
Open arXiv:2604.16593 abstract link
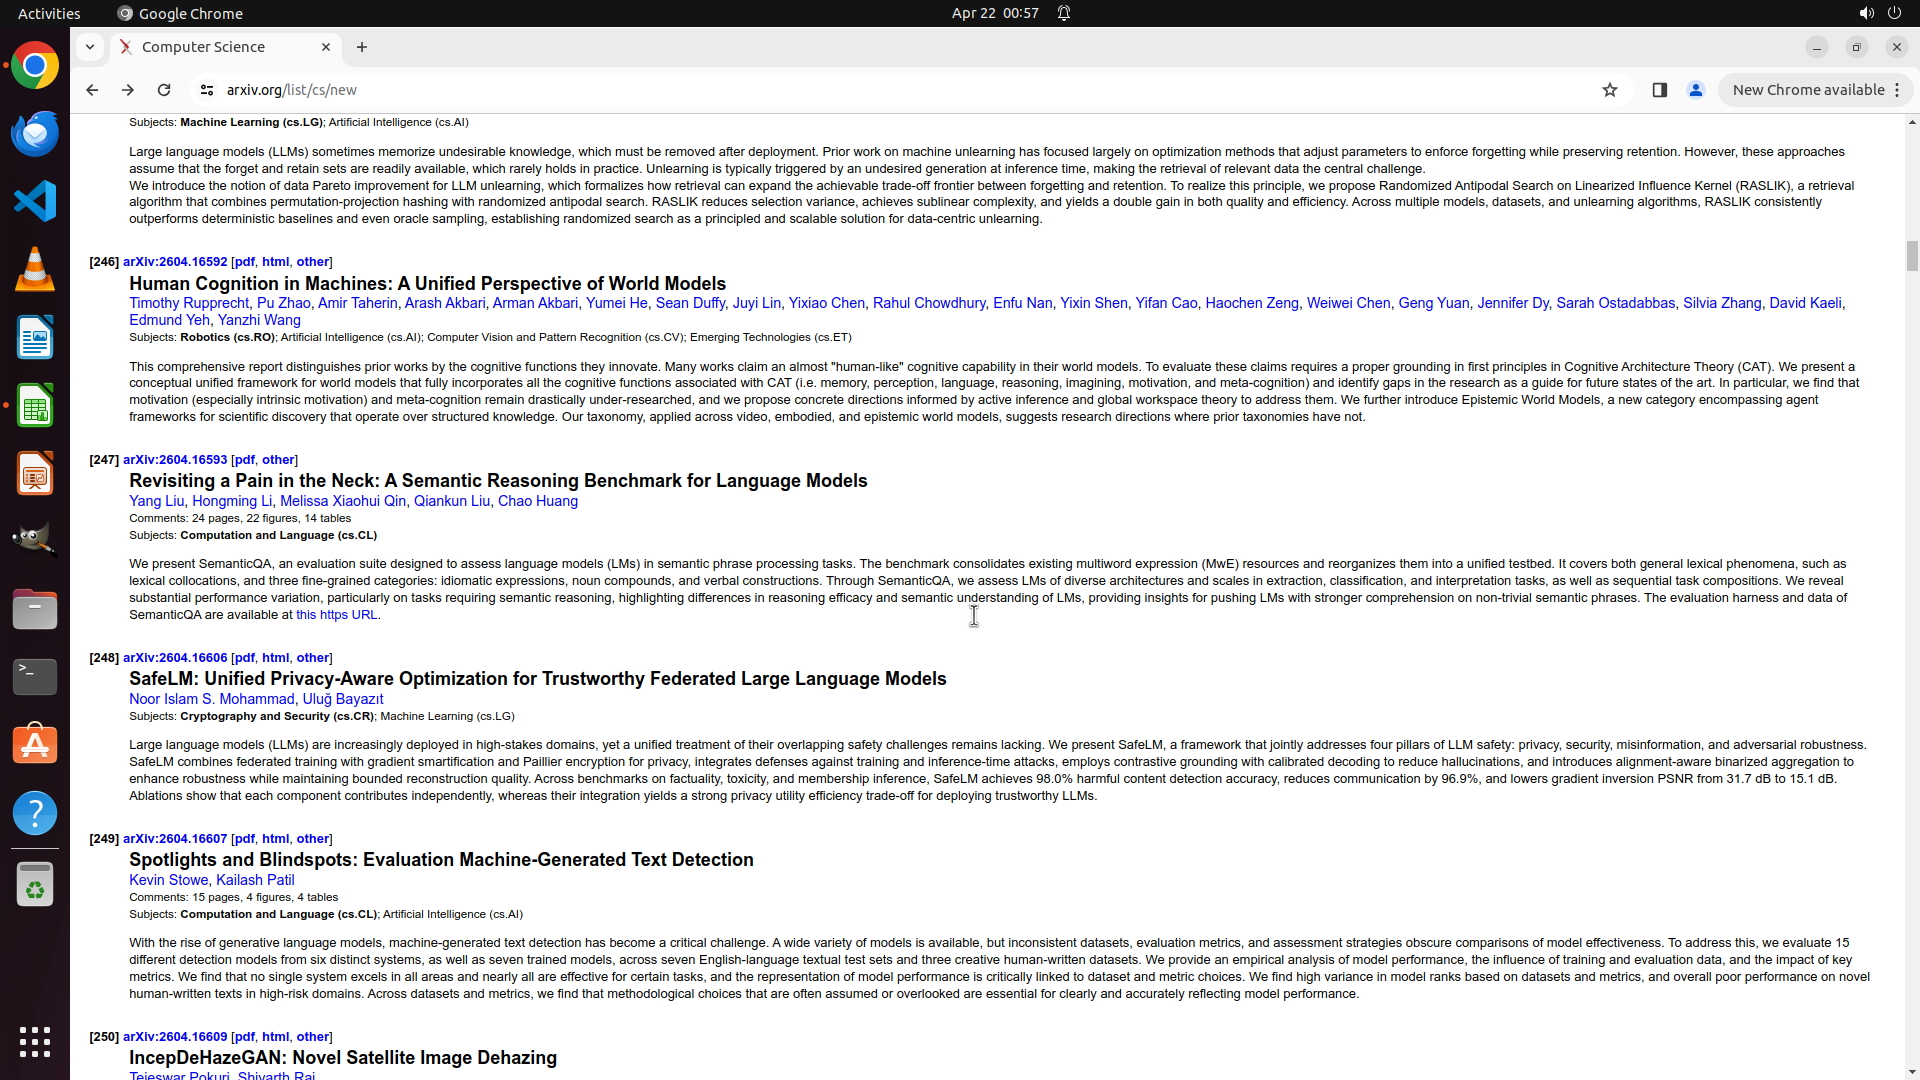click(x=175, y=460)
